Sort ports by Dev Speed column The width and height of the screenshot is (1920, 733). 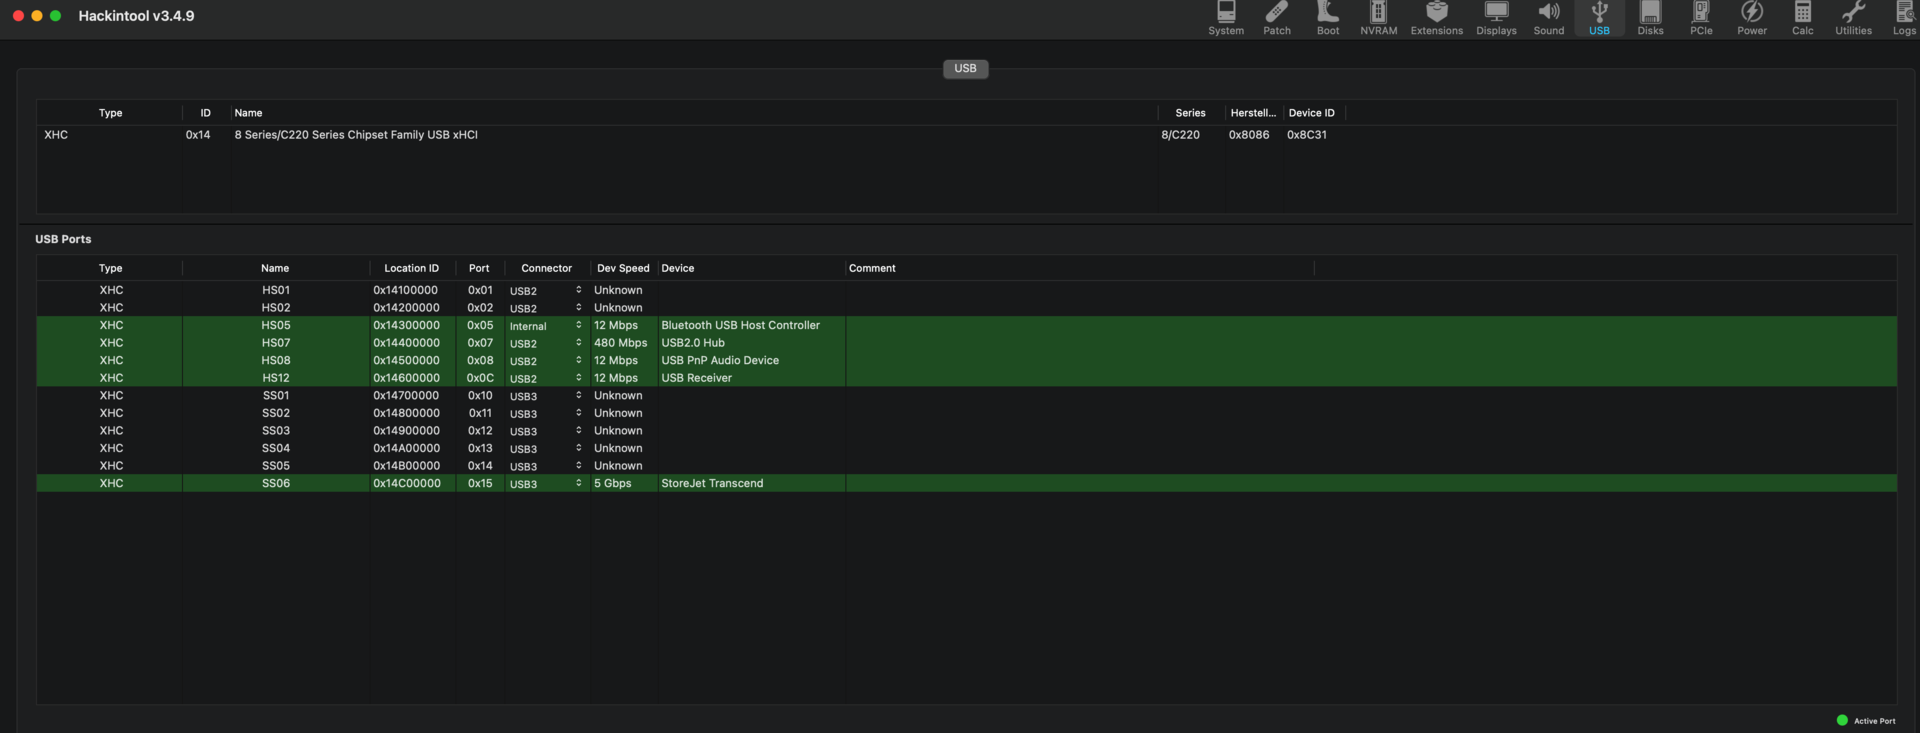pyautogui.click(x=622, y=268)
